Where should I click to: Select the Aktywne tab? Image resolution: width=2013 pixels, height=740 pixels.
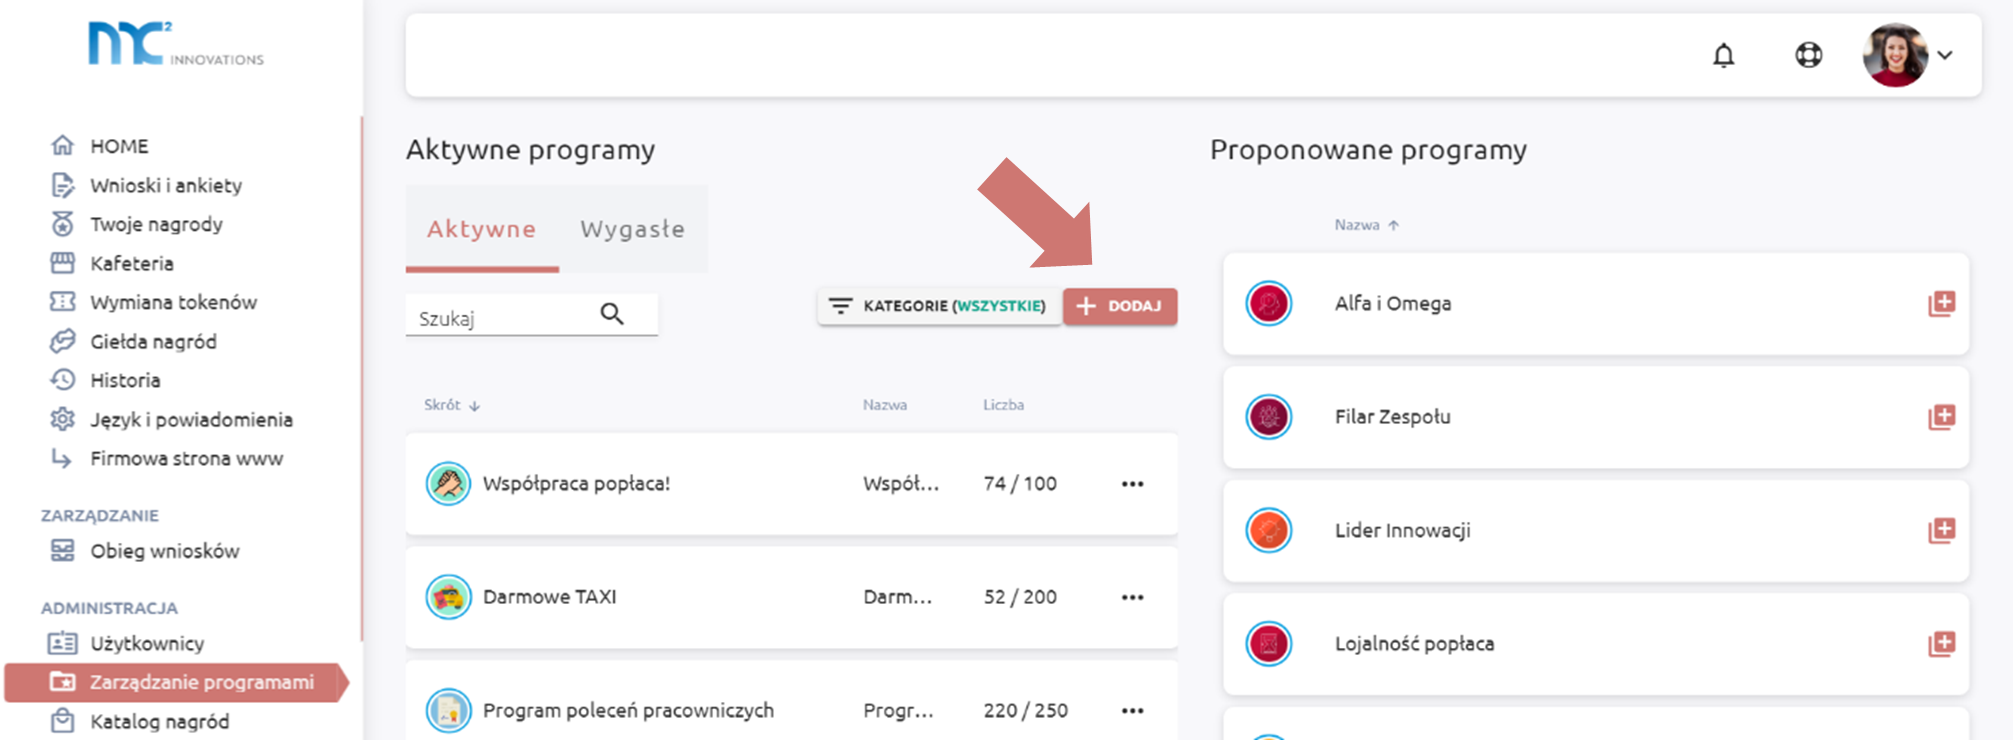tap(481, 229)
